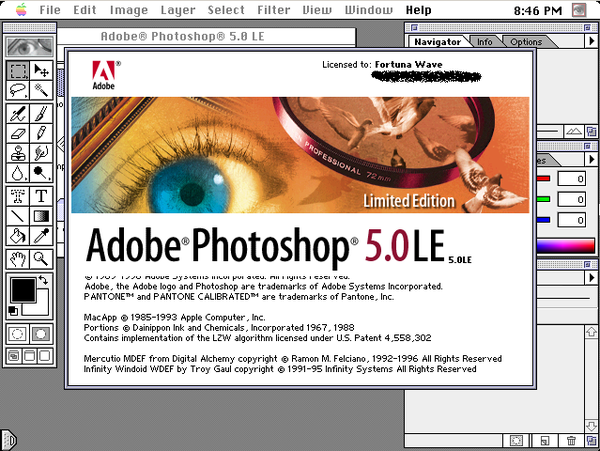600x451 pixels.
Task: Open the Color palette menu arrow
Action: (x=591, y=158)
